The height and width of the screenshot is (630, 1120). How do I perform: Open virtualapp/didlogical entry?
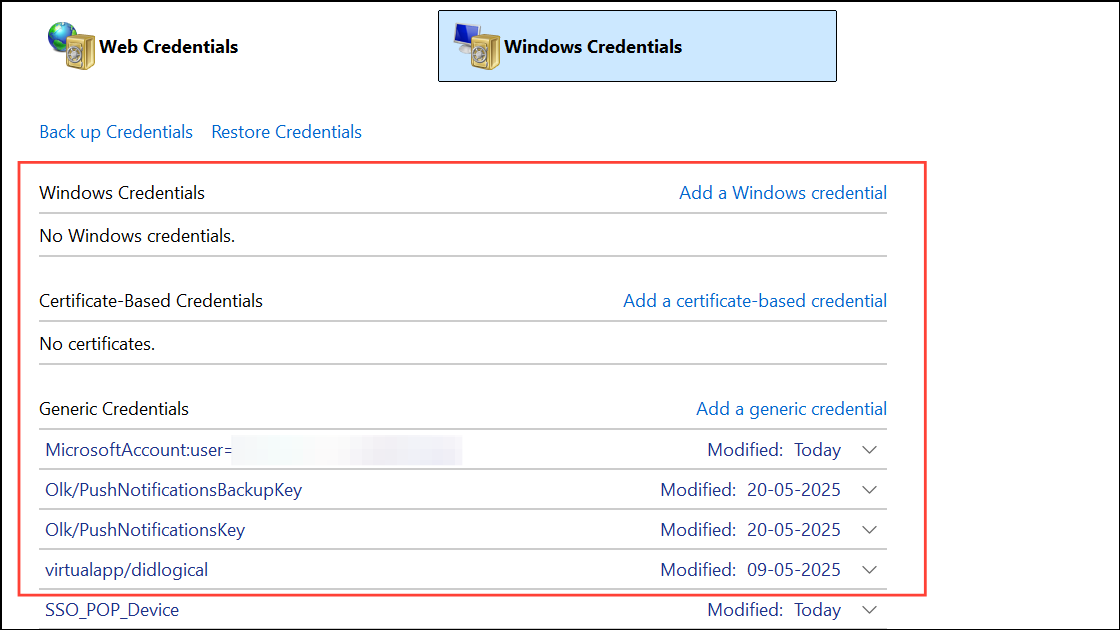click(463, 570)
